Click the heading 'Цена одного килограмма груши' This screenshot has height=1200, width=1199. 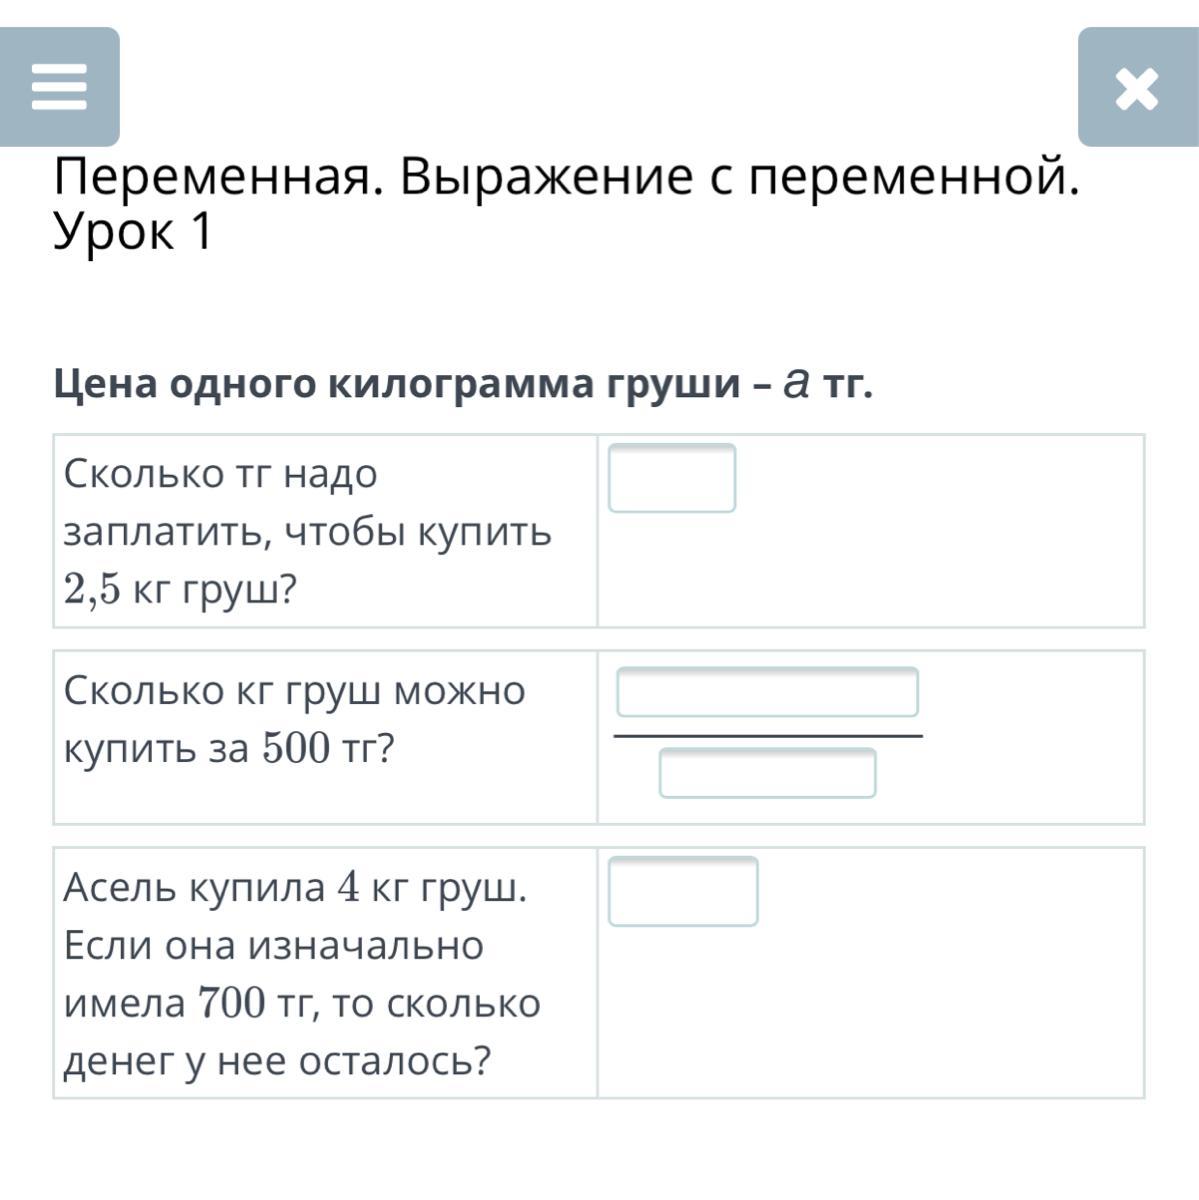(397, 383)
